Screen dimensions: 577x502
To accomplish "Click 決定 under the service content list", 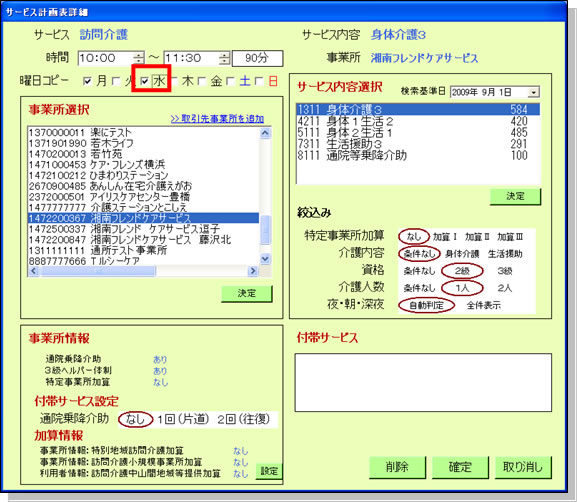I will [x=515, y=196].
